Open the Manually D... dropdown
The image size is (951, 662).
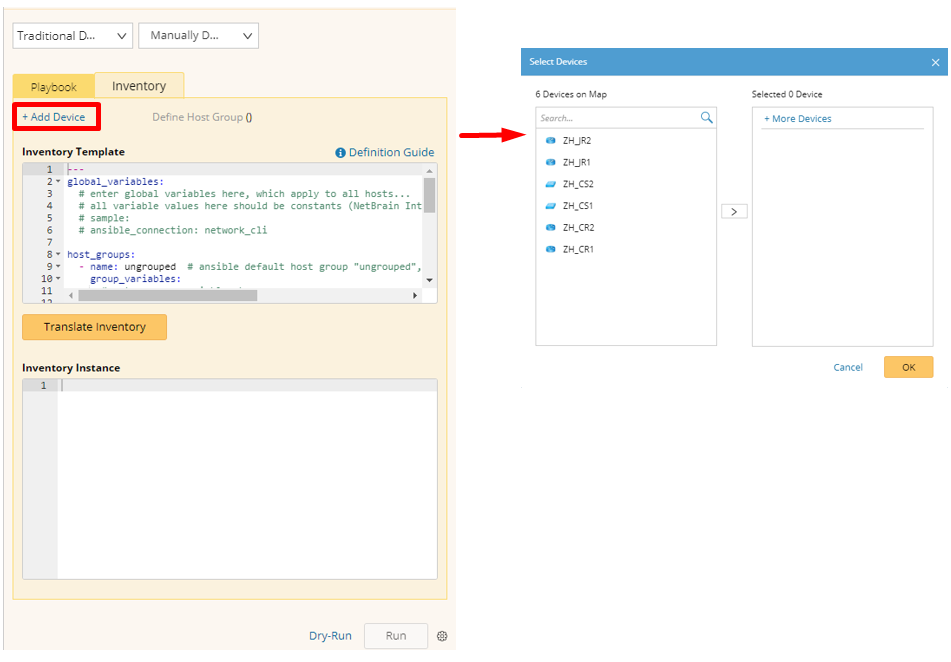click(x=198, y=36)
